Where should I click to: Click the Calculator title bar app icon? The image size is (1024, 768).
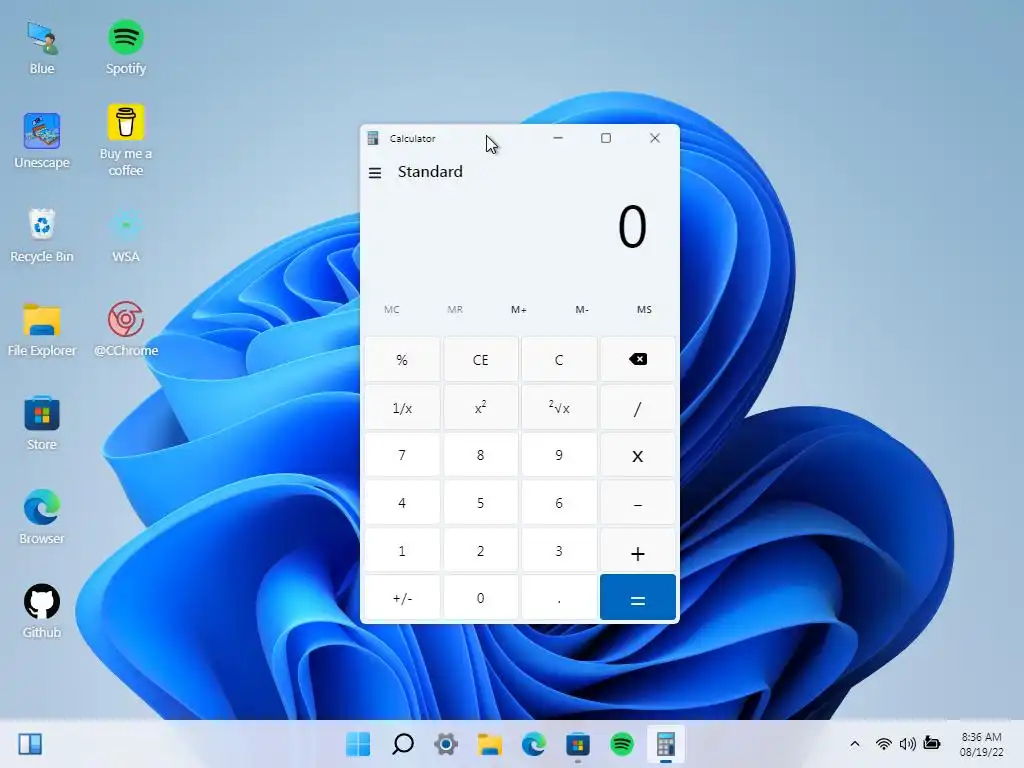373,138
